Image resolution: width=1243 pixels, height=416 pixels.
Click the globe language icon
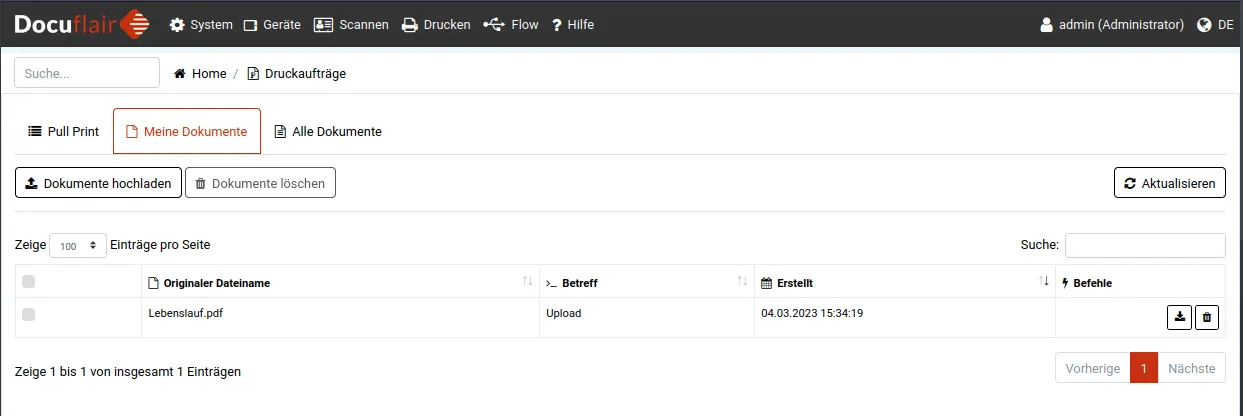click(1204, 25)
